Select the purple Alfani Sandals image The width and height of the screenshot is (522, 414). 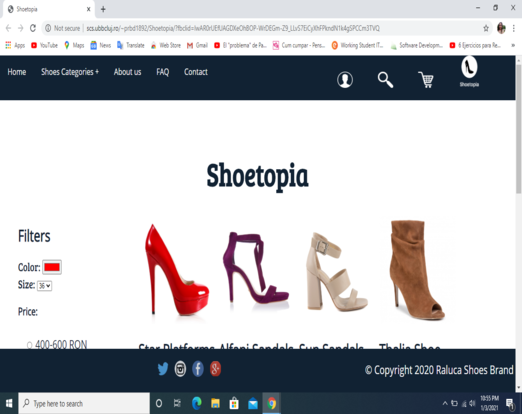pos(256,268)
